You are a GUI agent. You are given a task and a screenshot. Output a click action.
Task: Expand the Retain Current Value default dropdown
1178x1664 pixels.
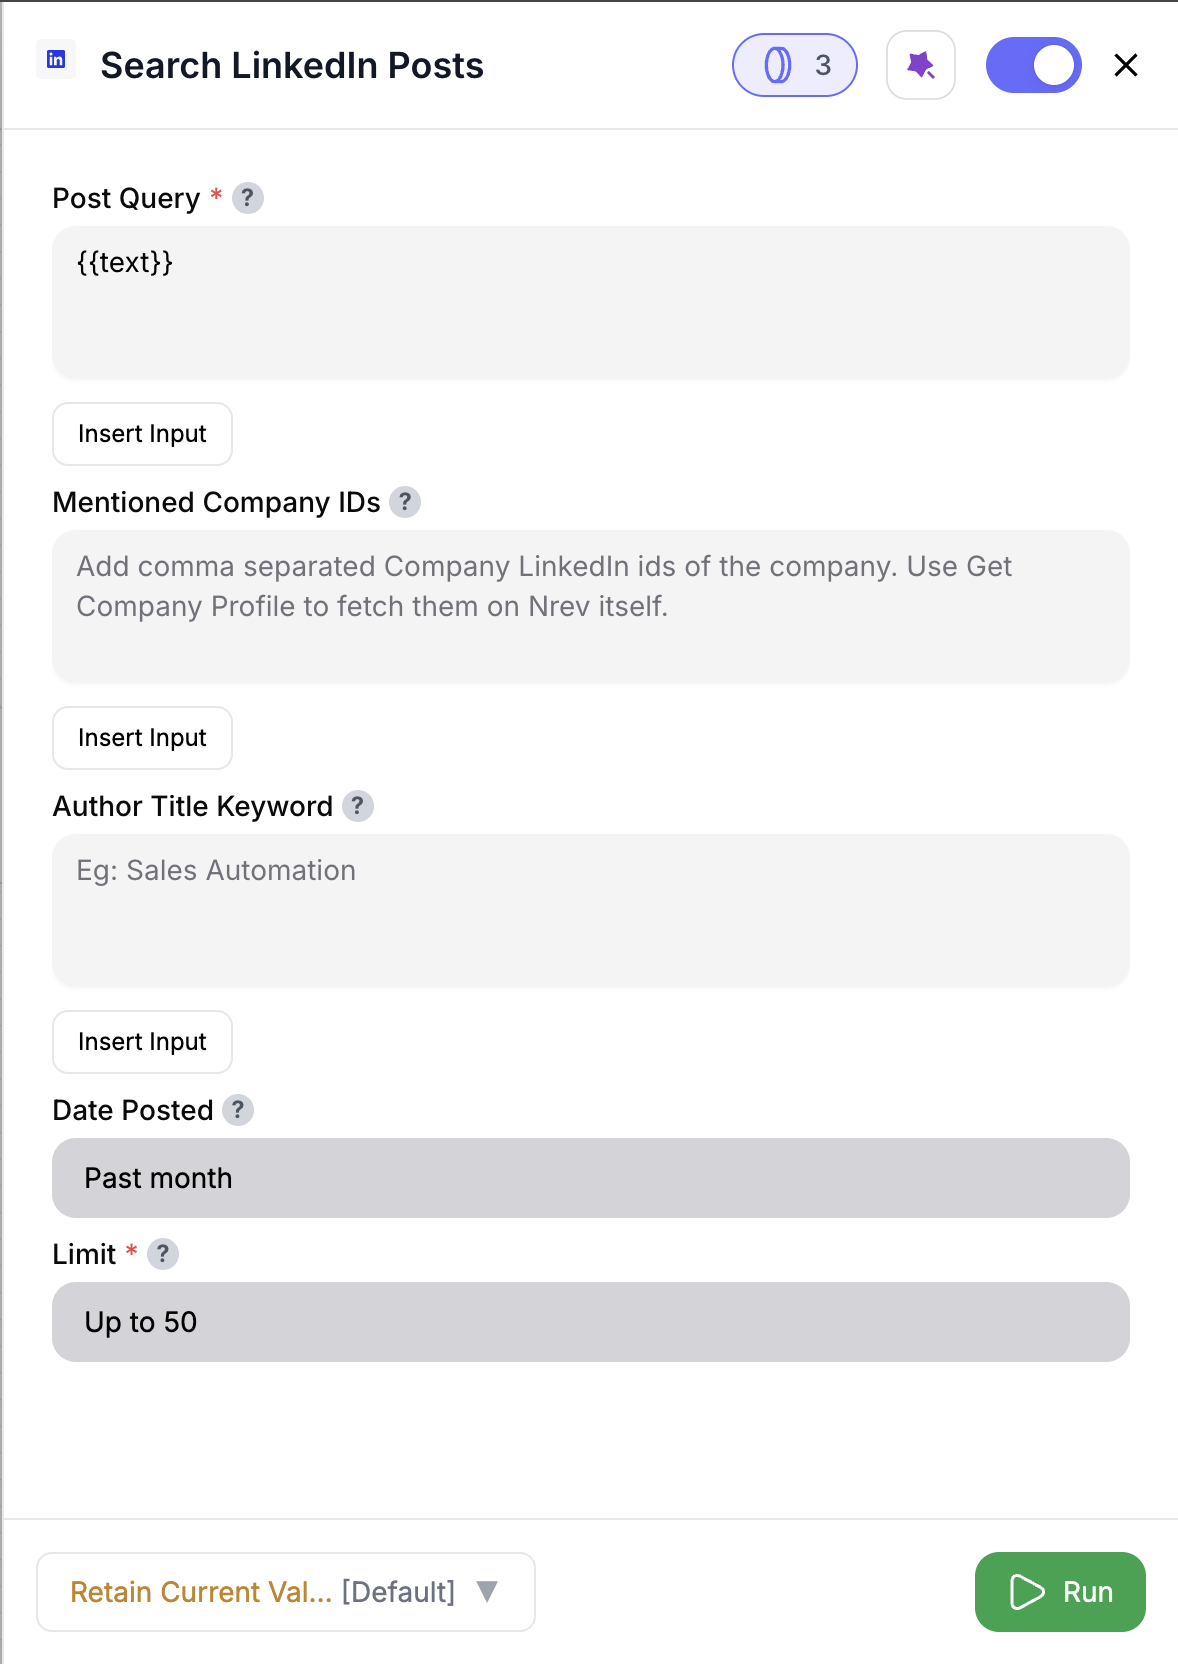click(285, 1592)
